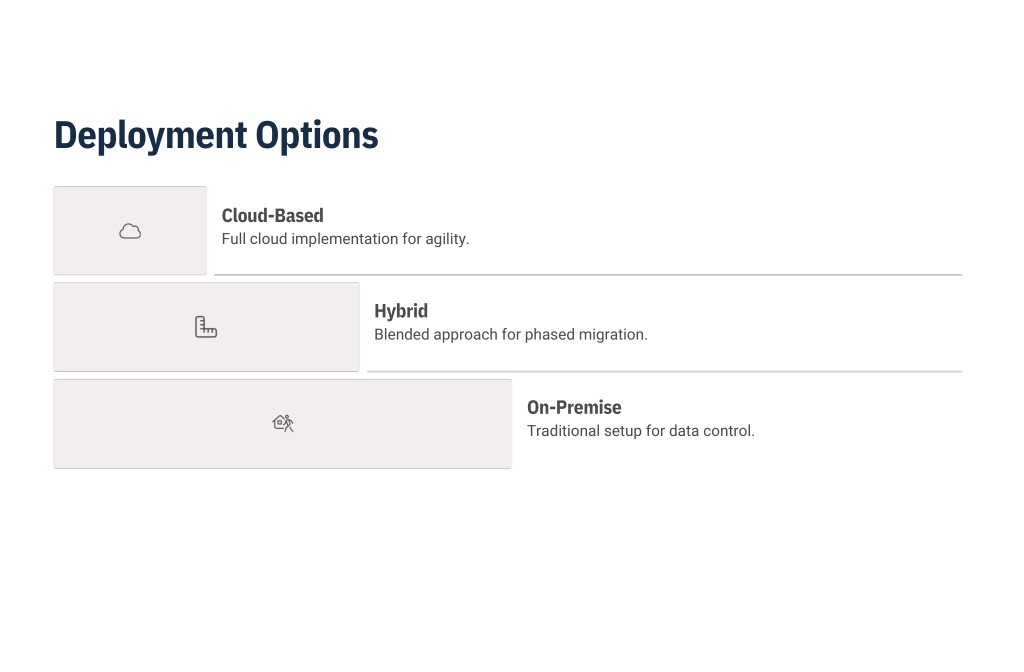Select the Hybrid heading text
The width and height of the screenshot is (1024, 672).
(x=401, y=312)
